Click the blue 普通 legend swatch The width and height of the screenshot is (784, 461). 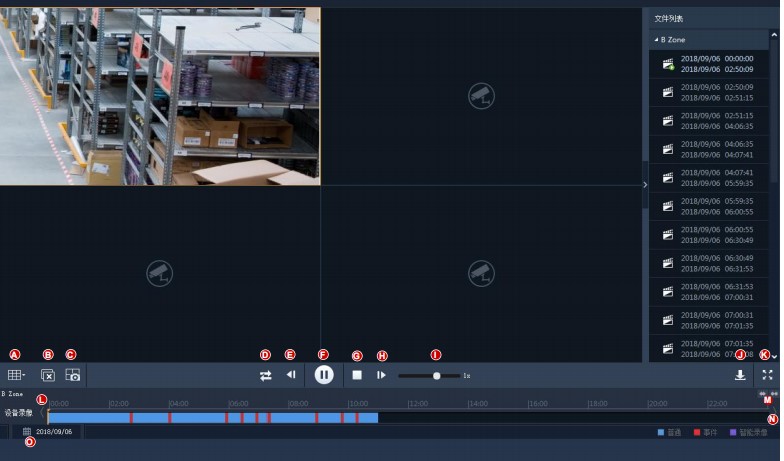point(660,432)
